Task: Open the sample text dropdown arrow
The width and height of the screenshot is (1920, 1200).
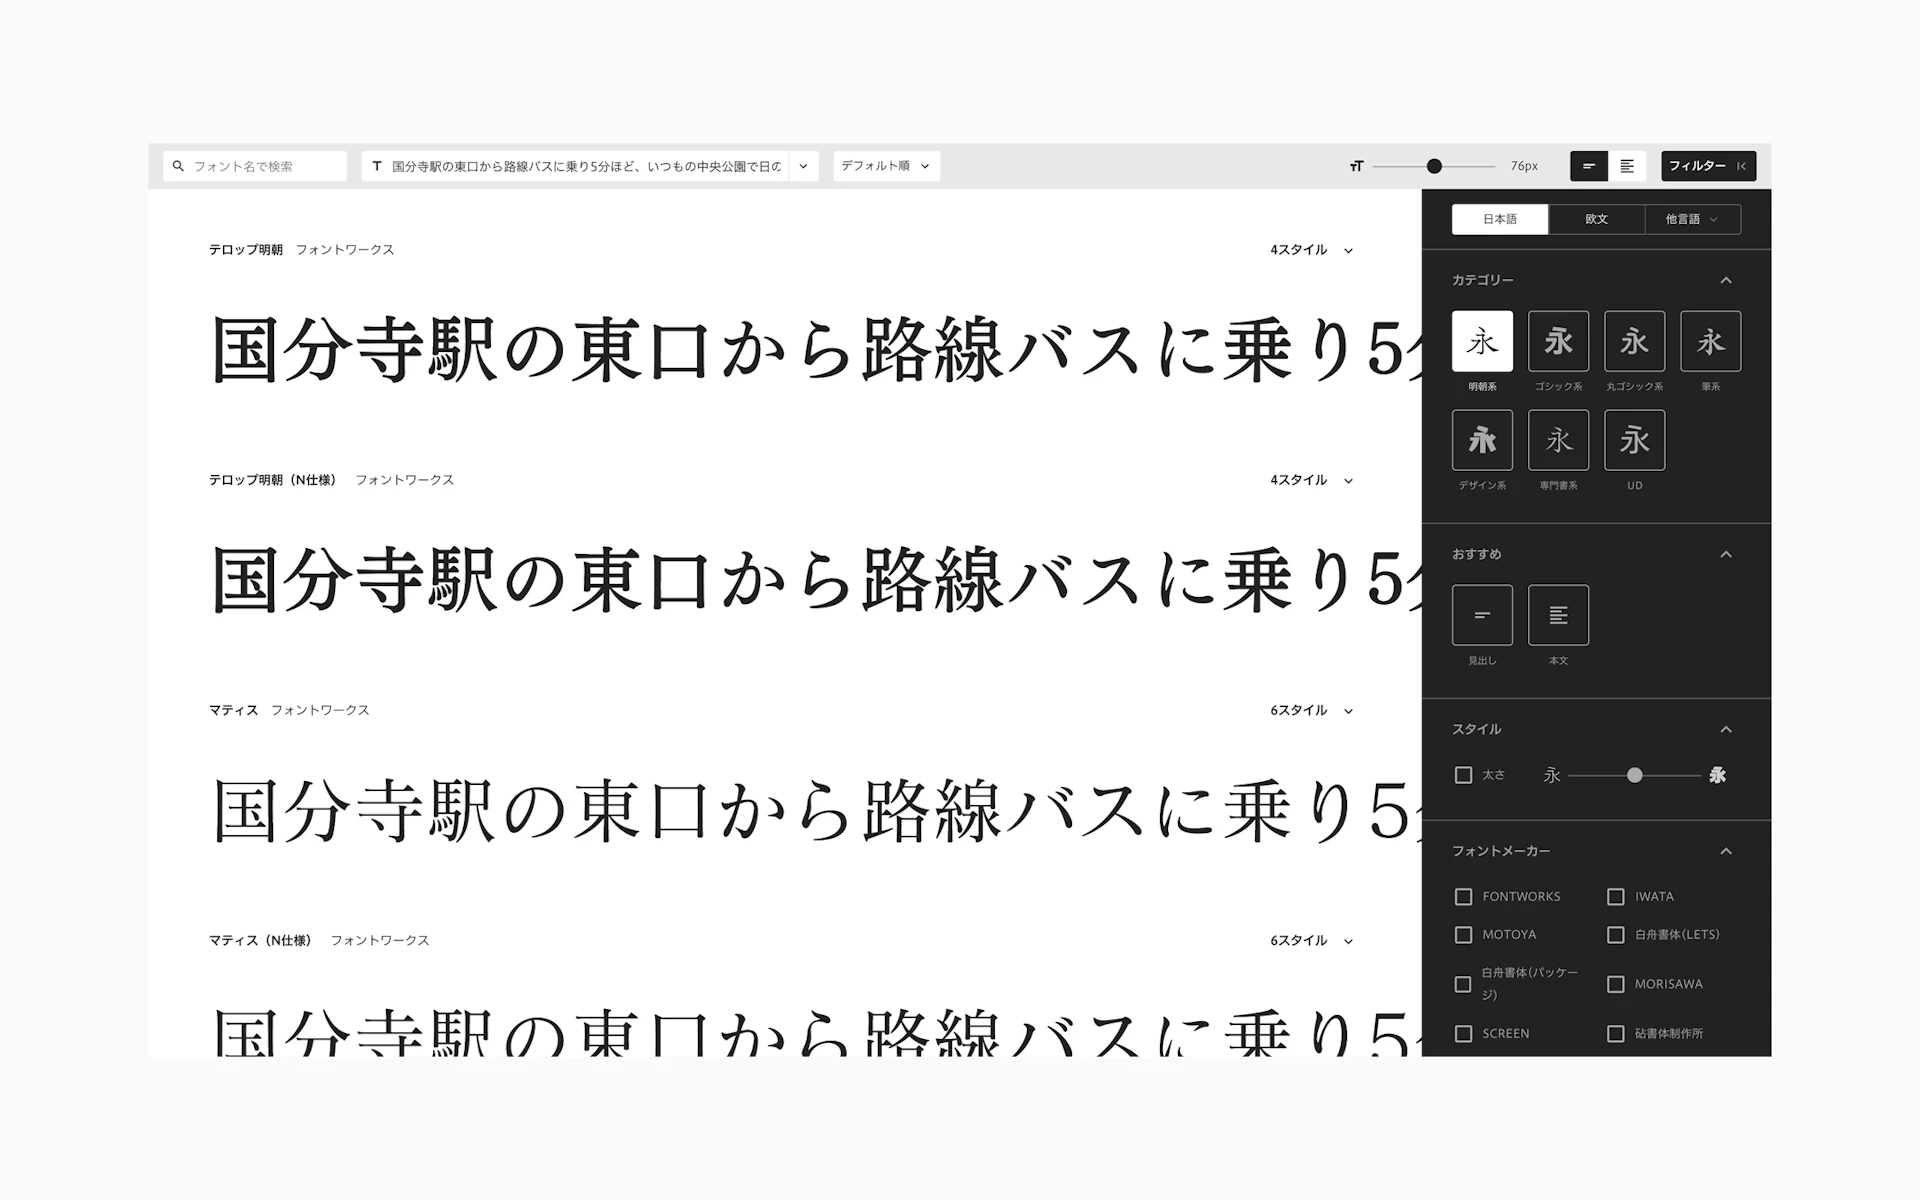Action: 803,166
